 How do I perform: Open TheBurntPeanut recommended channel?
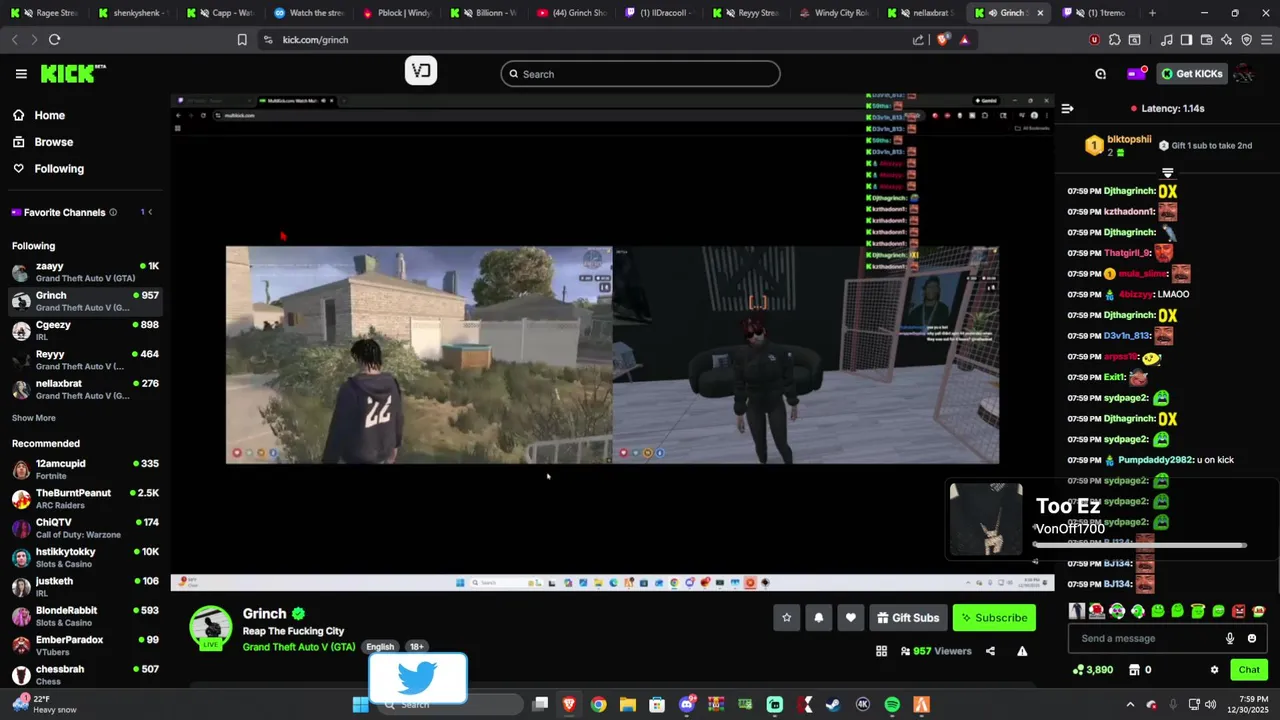(85, 499)
